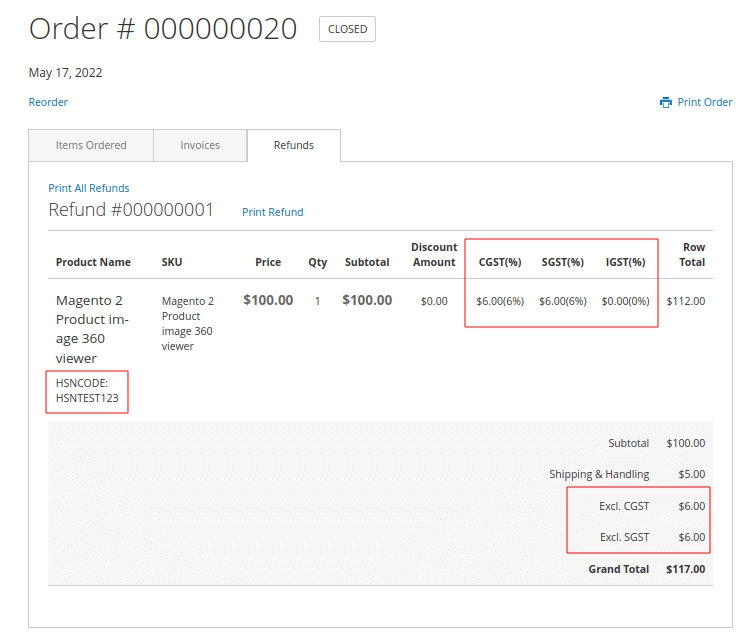Click the IGST(%) column header
This screenshot has width=740, height=636.
(625, 262)
